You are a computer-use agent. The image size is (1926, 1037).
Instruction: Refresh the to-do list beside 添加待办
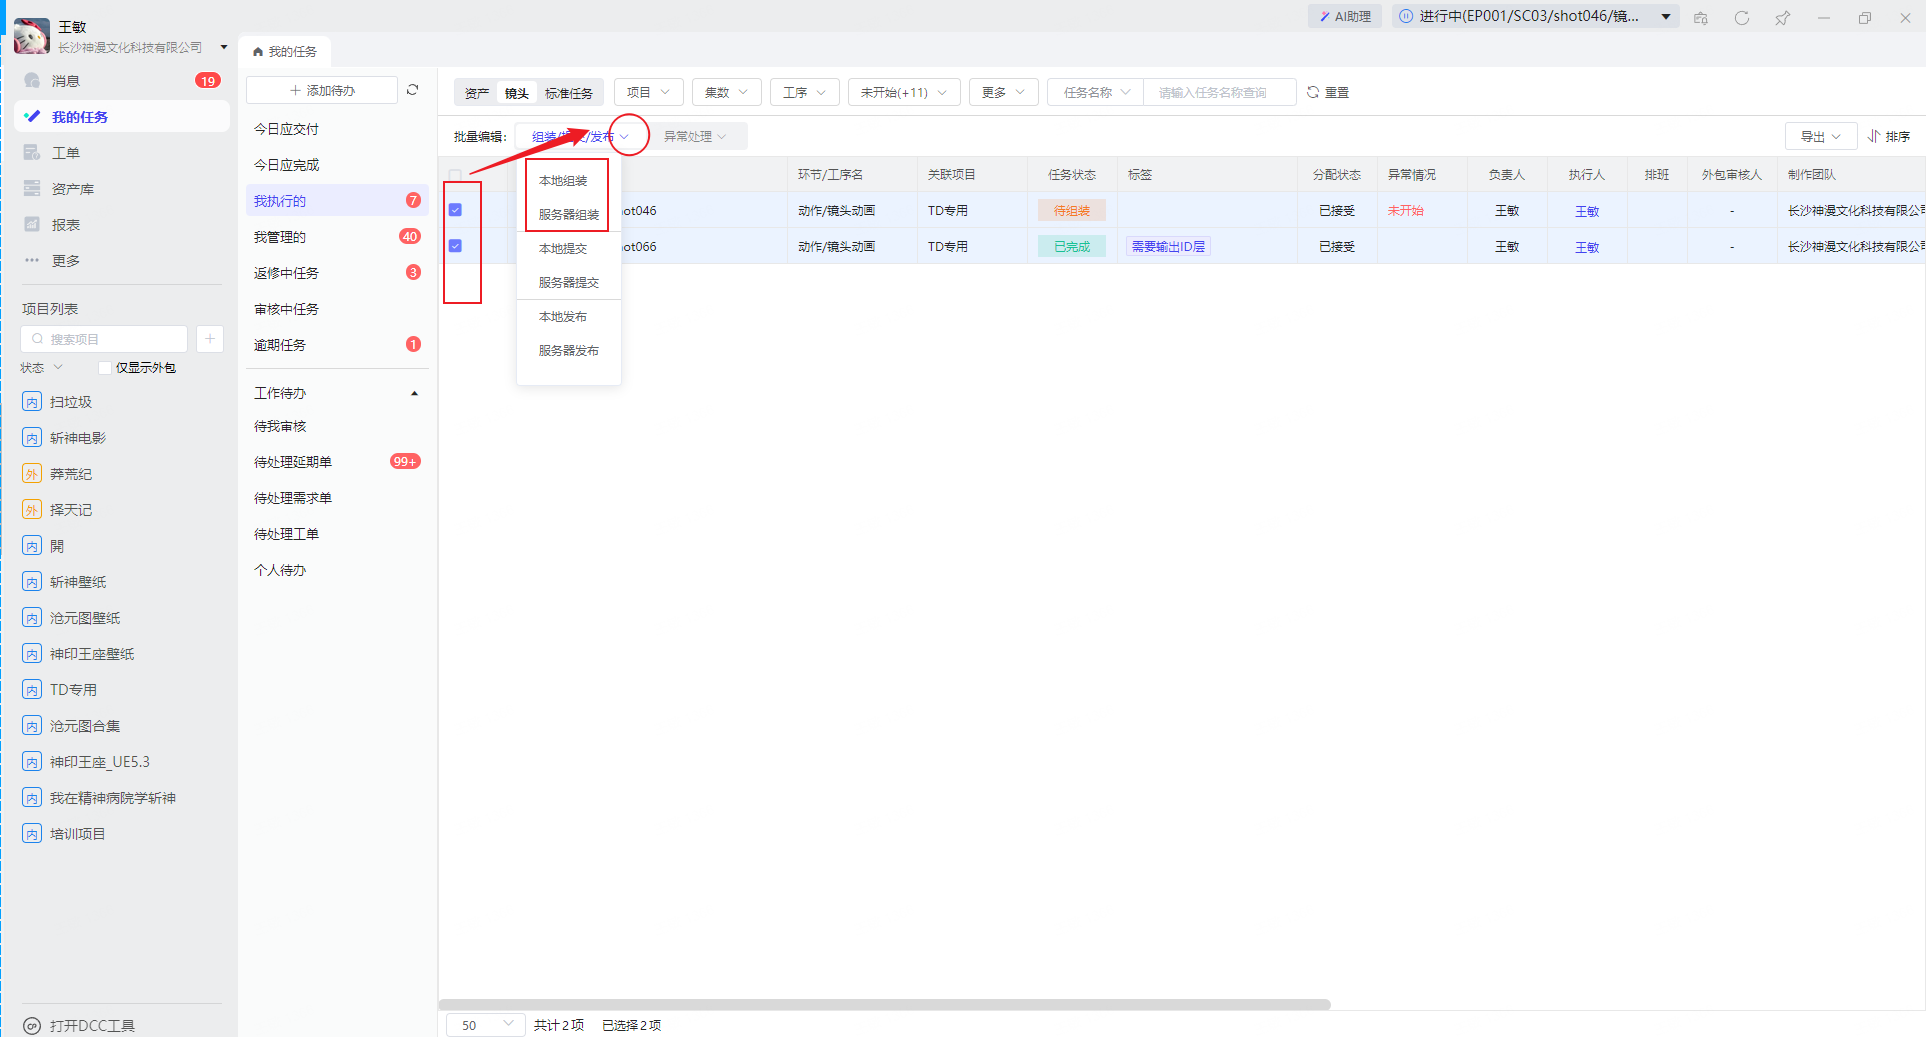(x=412, y=90)
